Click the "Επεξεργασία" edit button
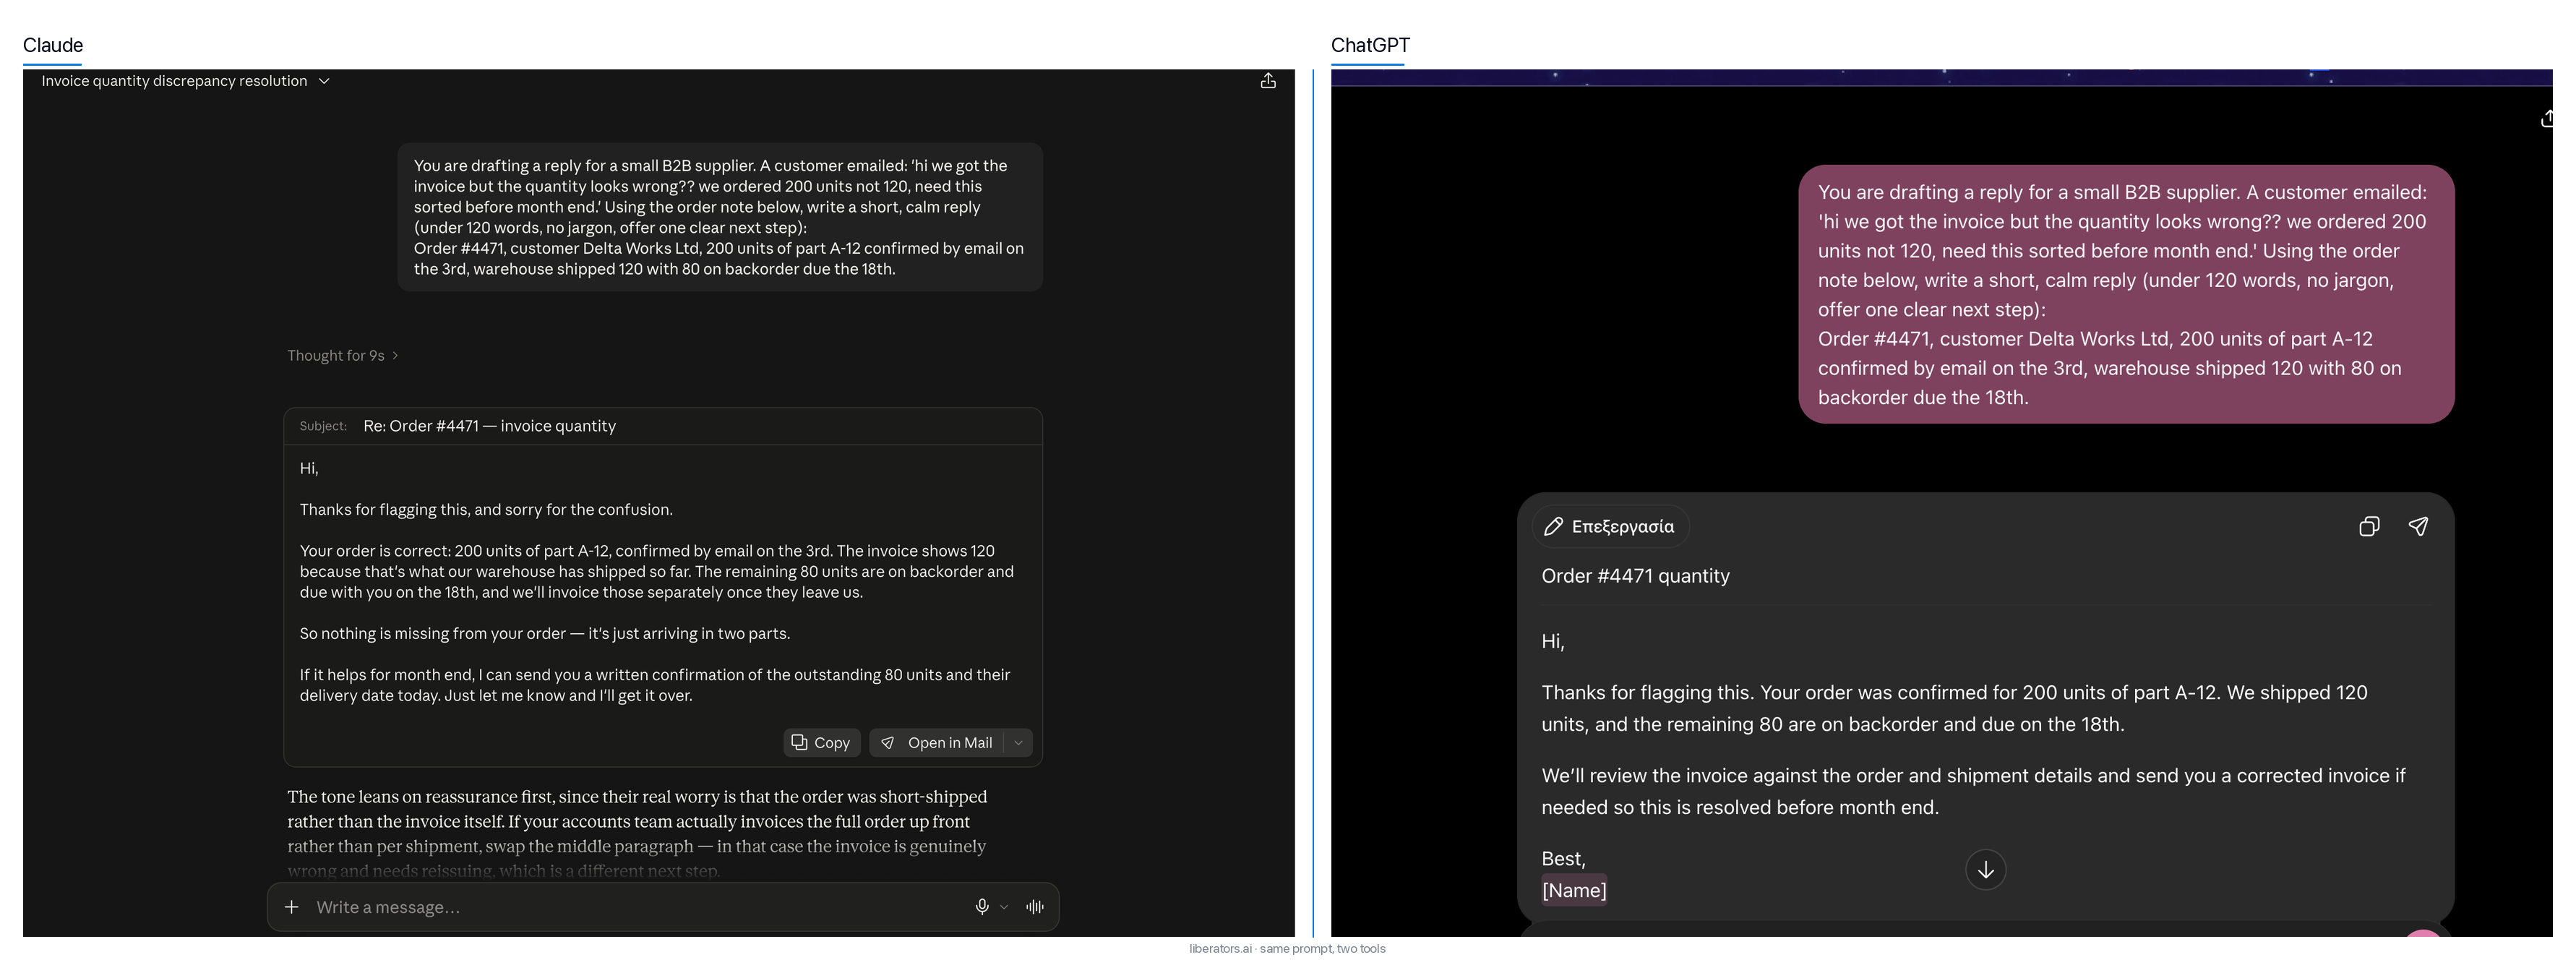Image resolution: width=2576 pixels, height=960 pixels. point(1610,527)
